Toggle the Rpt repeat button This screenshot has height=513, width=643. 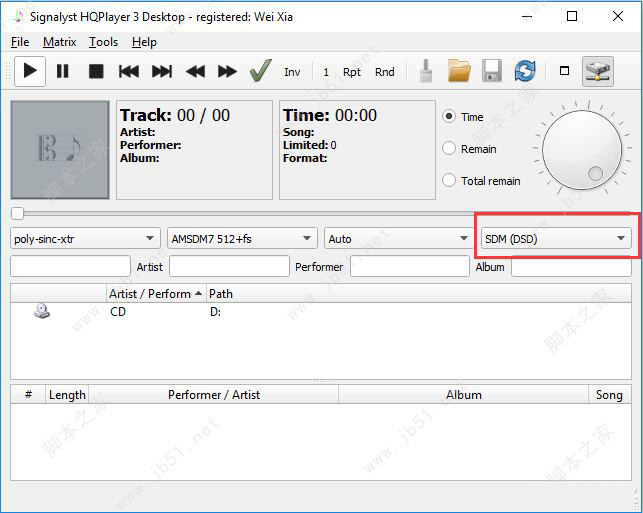pos(352,72)
